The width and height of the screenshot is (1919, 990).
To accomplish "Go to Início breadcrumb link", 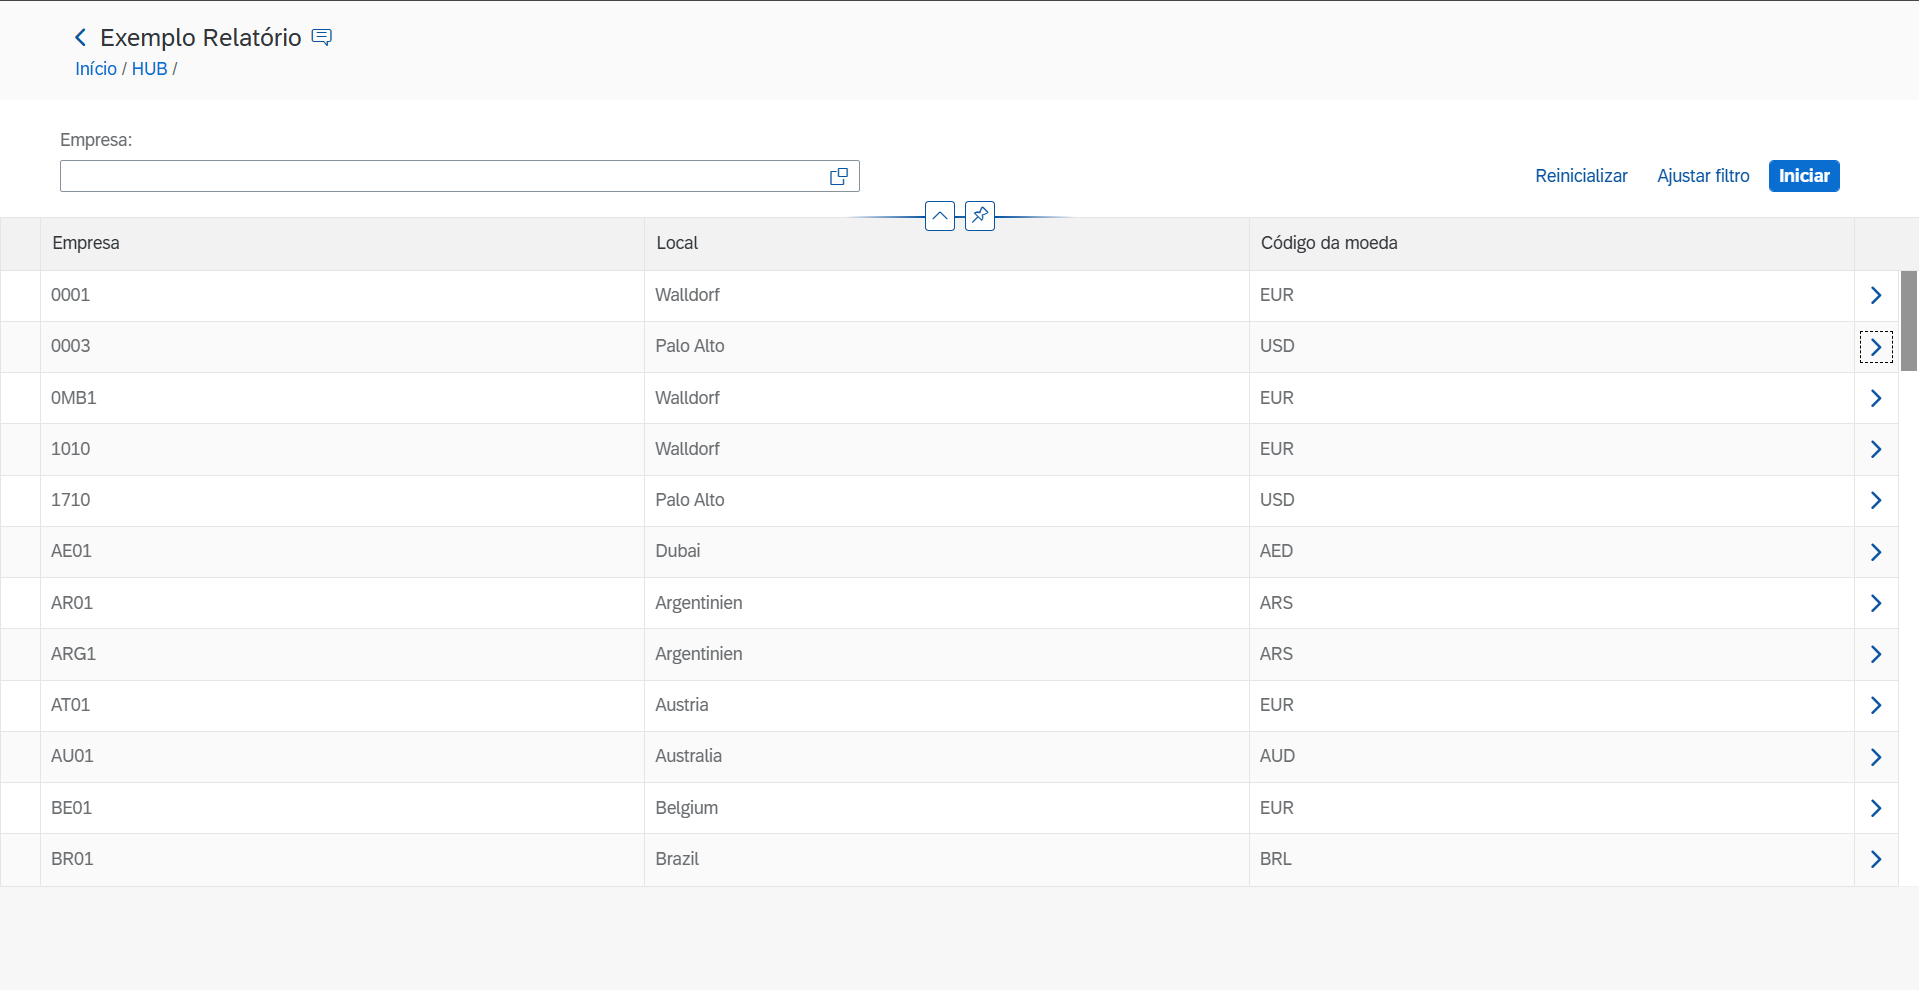I will pyautogui.click(x=96, y=69).
